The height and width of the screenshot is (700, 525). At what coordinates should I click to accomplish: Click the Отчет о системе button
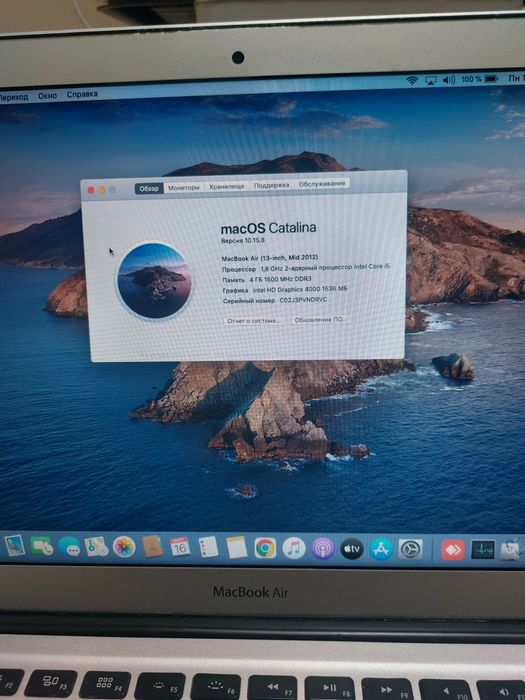tap(254, 321)
